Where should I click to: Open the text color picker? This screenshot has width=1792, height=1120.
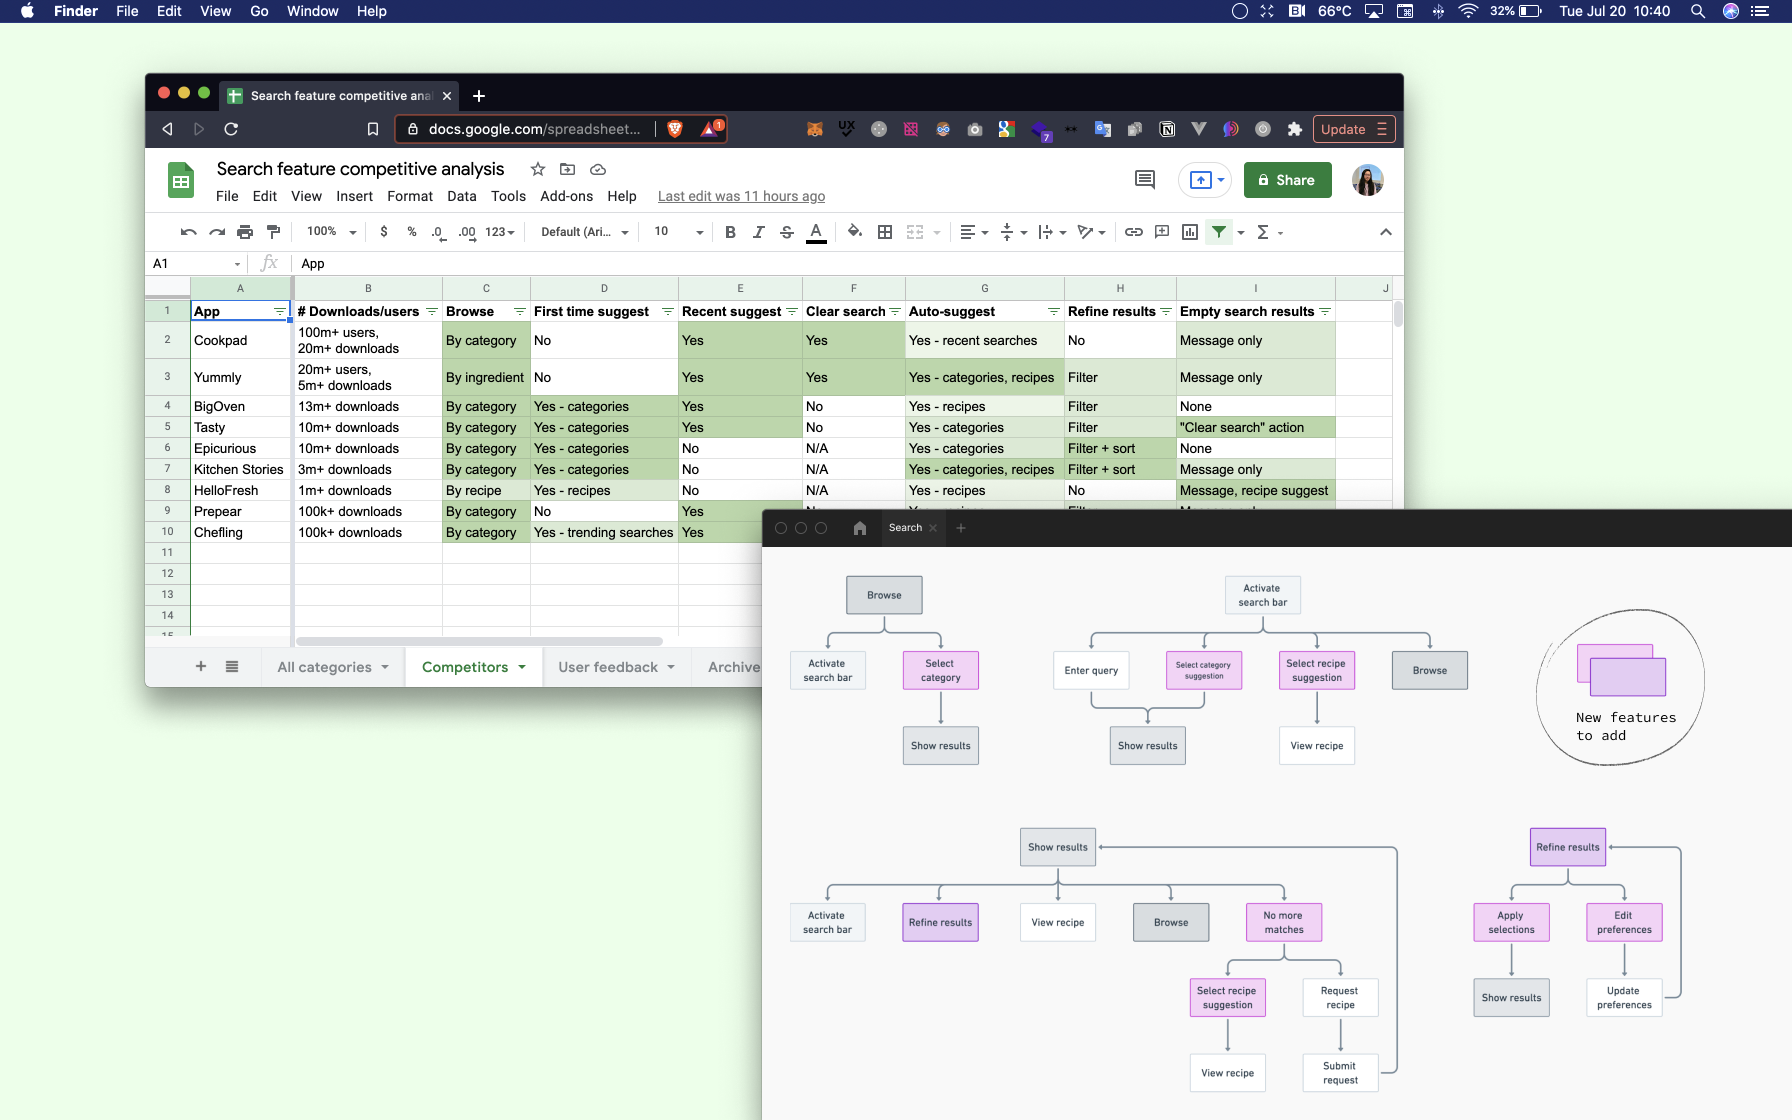(x=816, y=232)
